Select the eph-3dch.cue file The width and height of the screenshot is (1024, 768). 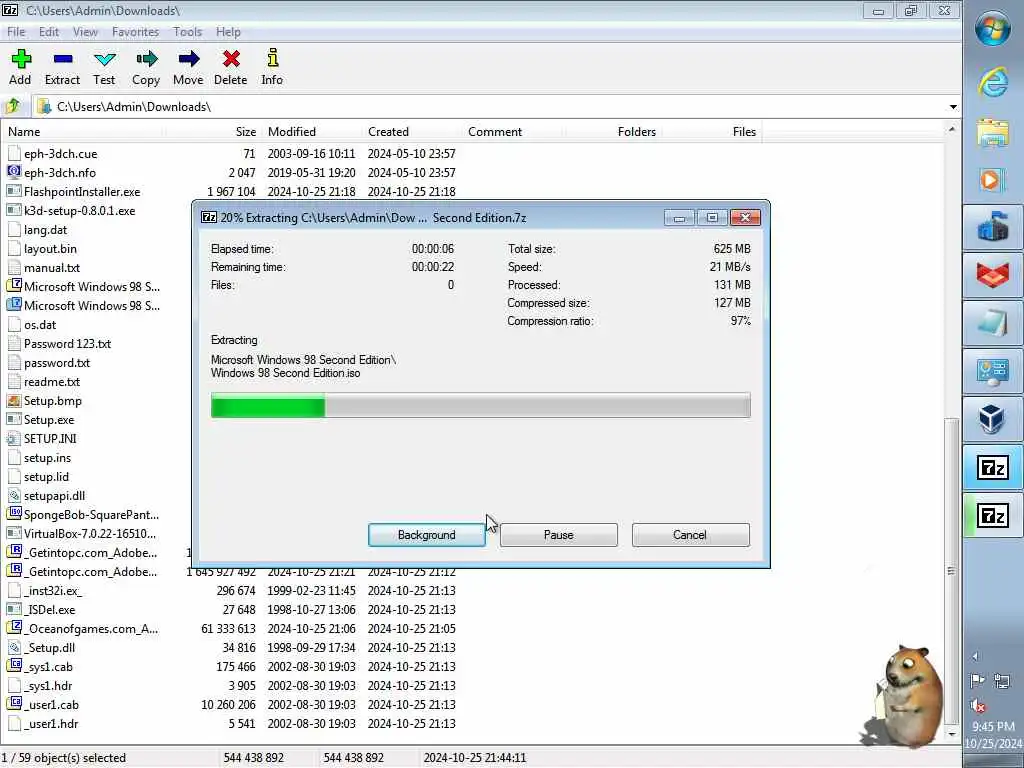click(60, 153)
